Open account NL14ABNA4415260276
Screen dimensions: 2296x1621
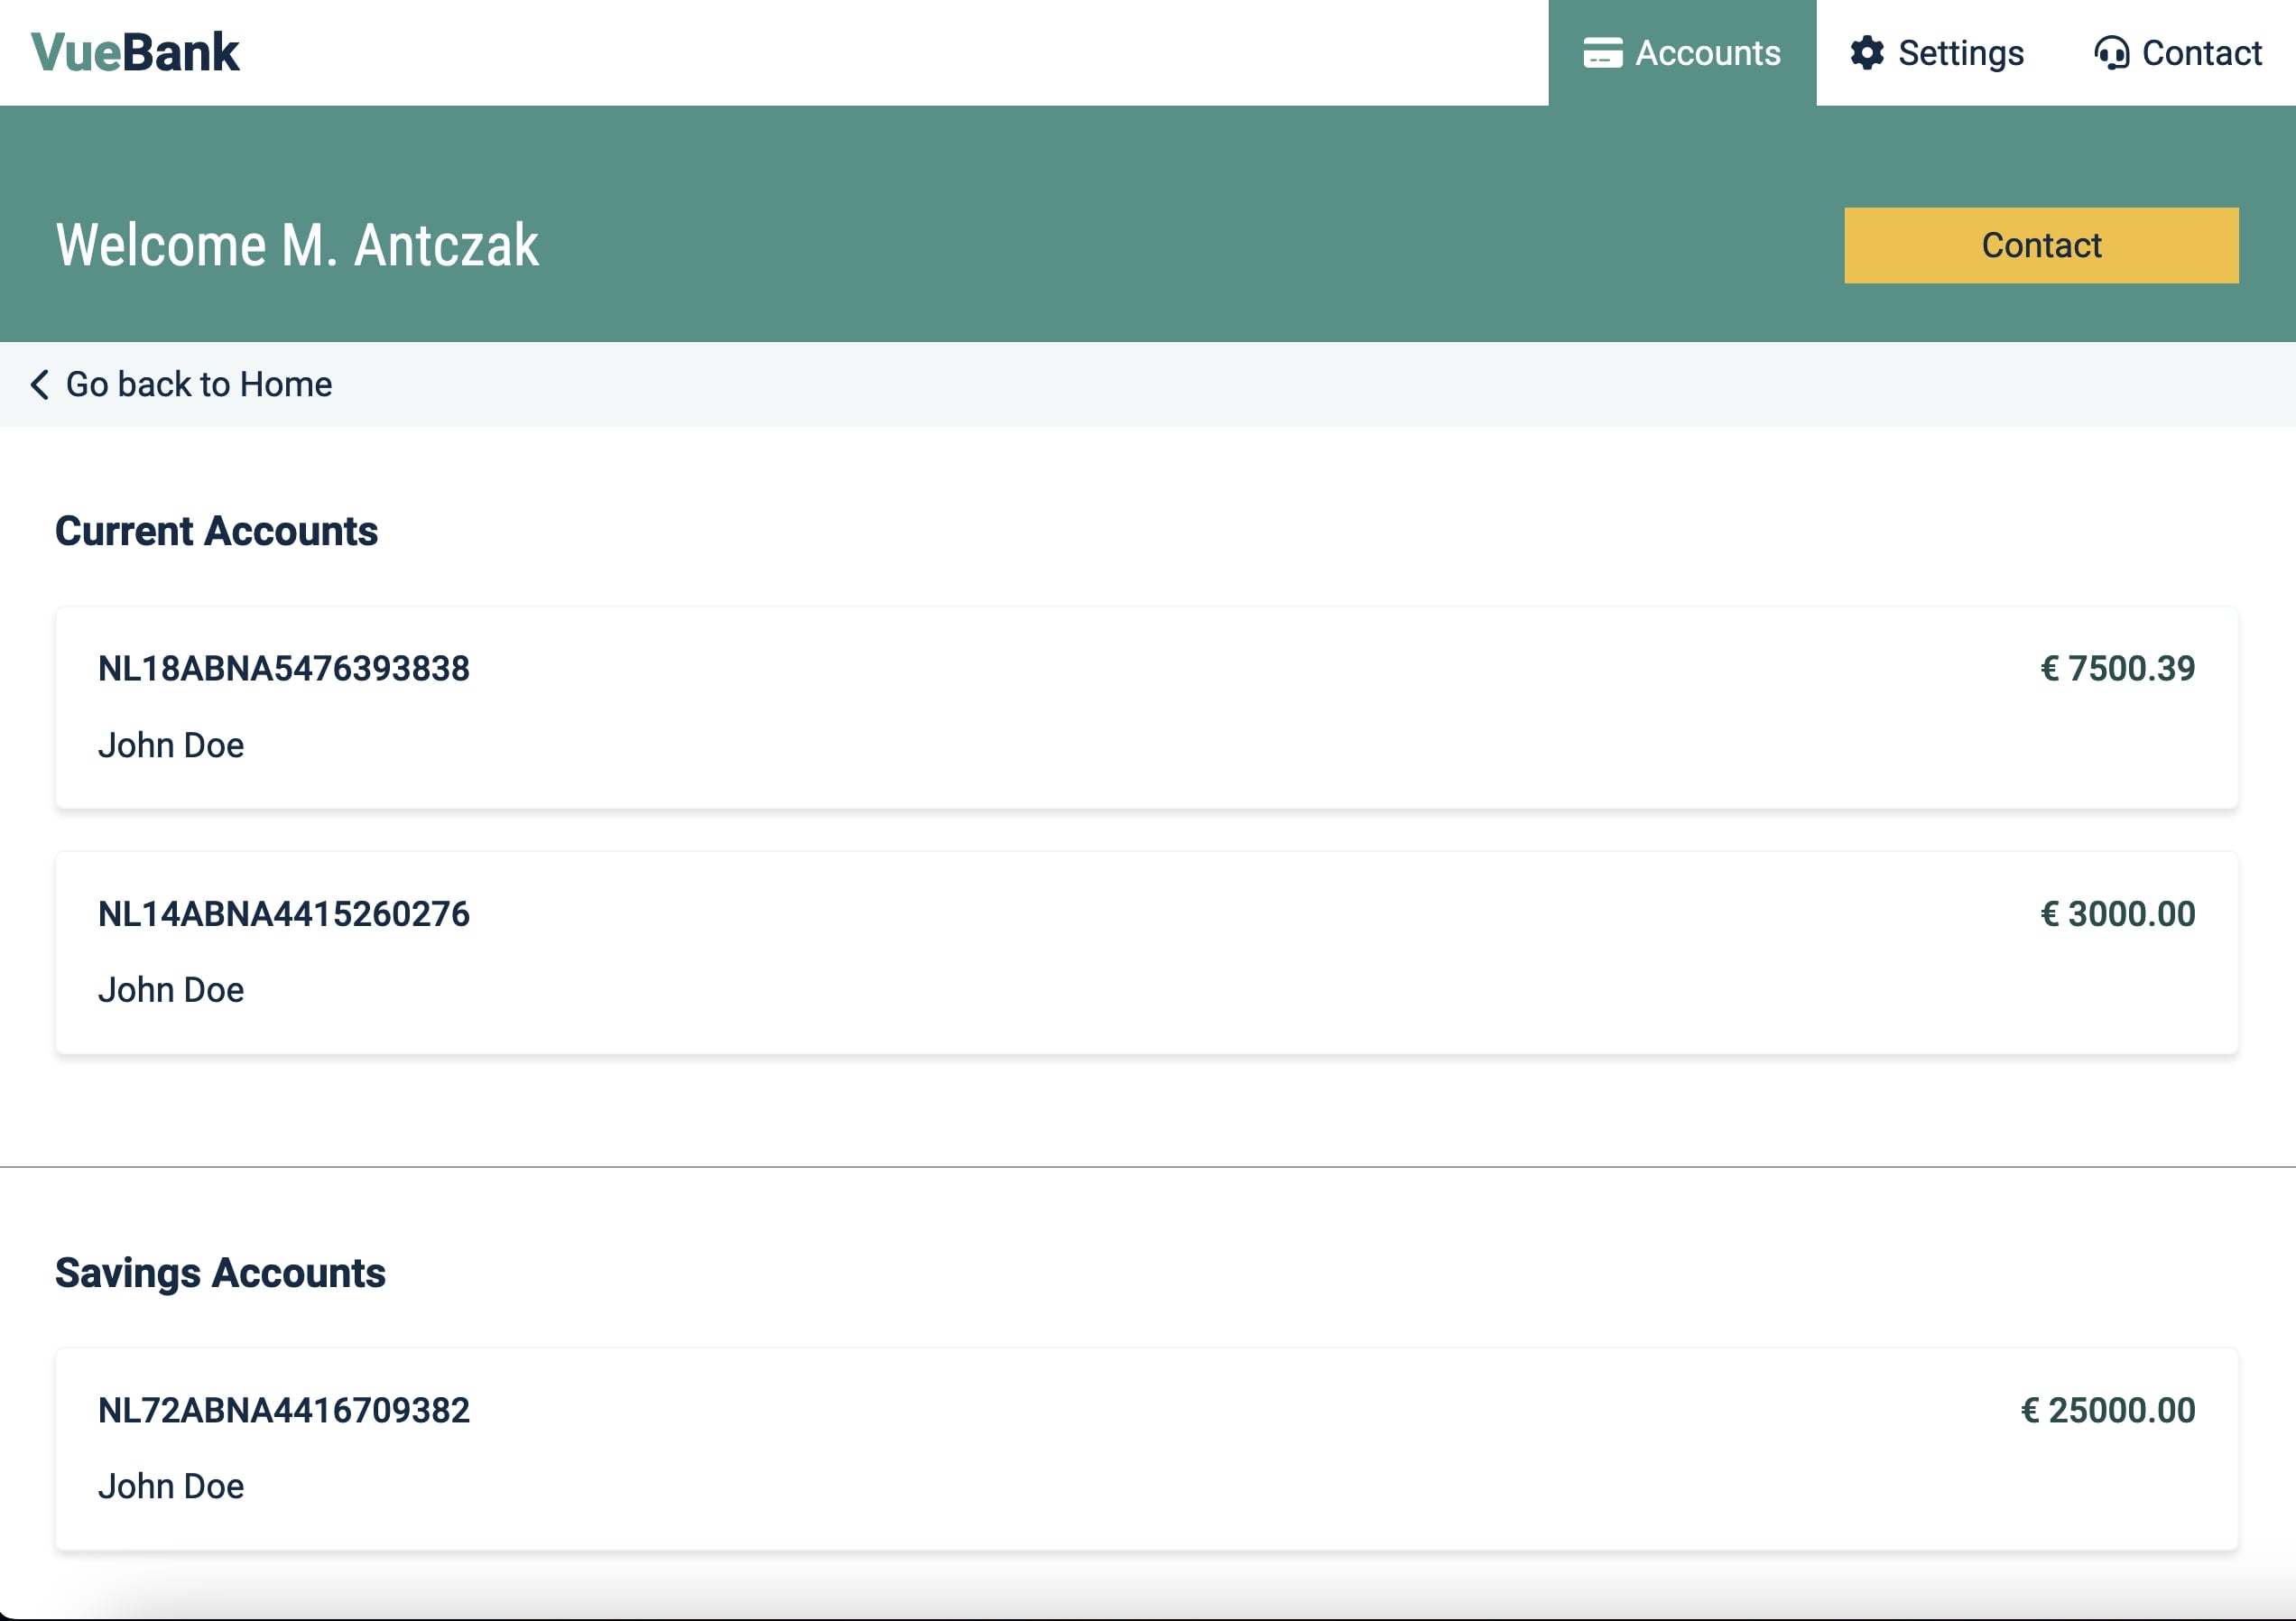(284, 913)
